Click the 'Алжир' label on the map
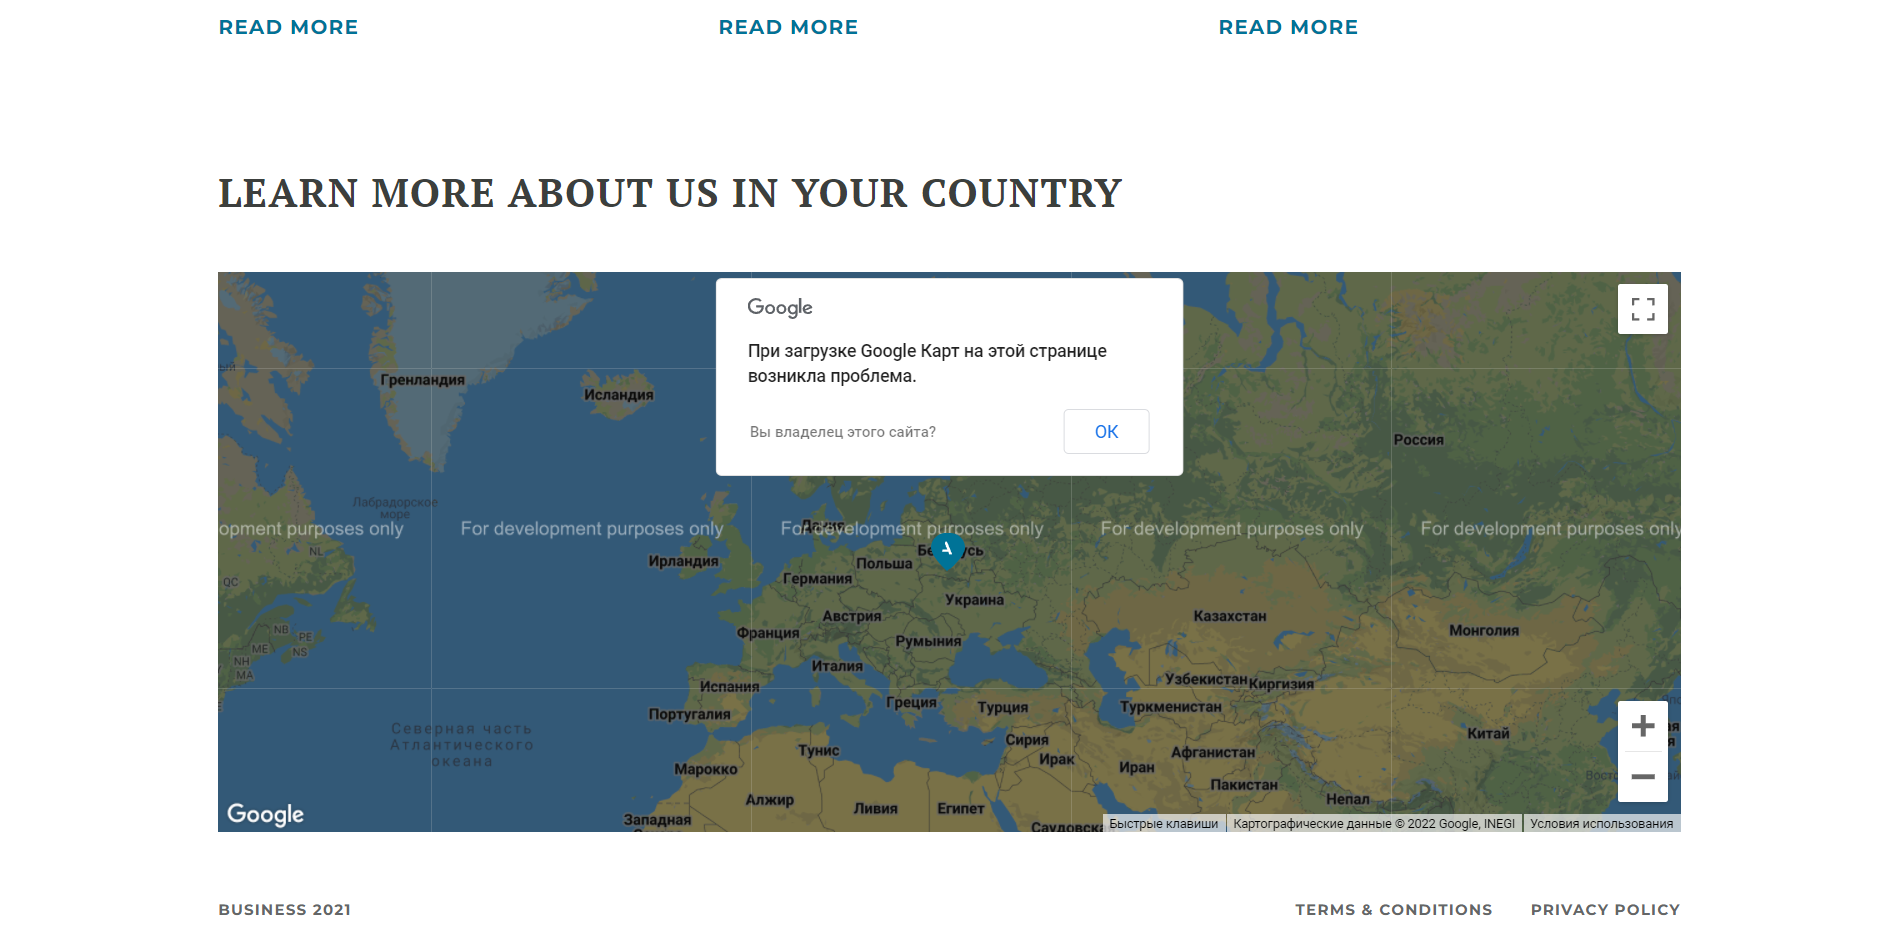 tap(769, 800)
